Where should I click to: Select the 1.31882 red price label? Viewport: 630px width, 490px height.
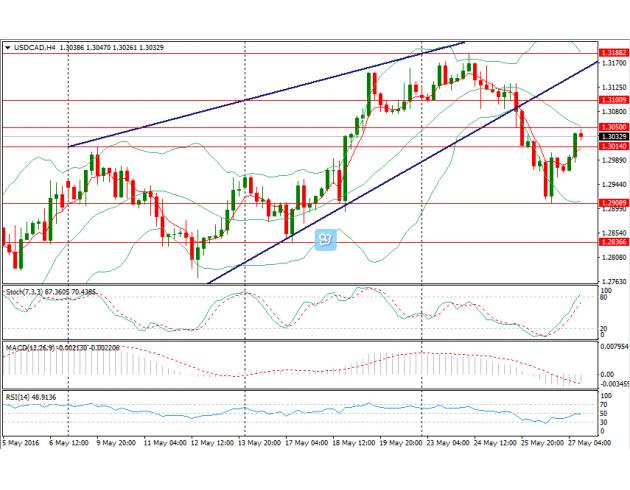612,53
